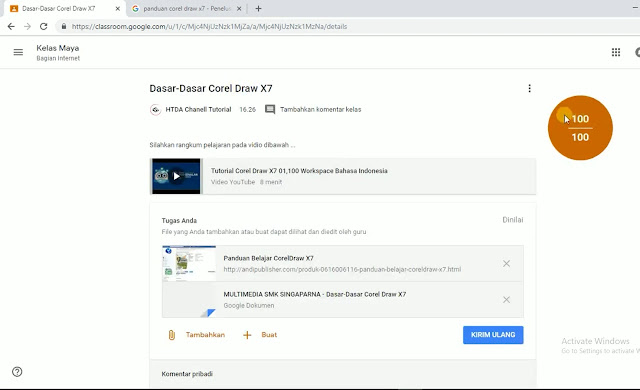Screen dimensions: 640x390
Task: Select the Dasar-Dasar Corel Draw X7 tab
Action: pos(65,9)
